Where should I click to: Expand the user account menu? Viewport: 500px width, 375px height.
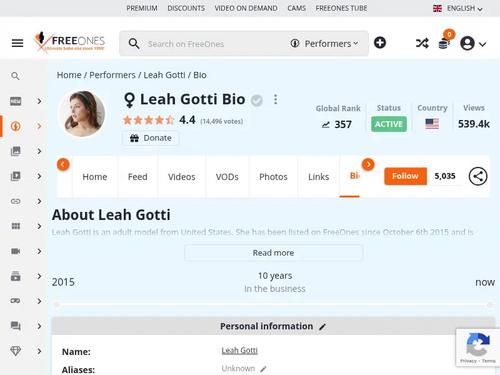(473, 43)
